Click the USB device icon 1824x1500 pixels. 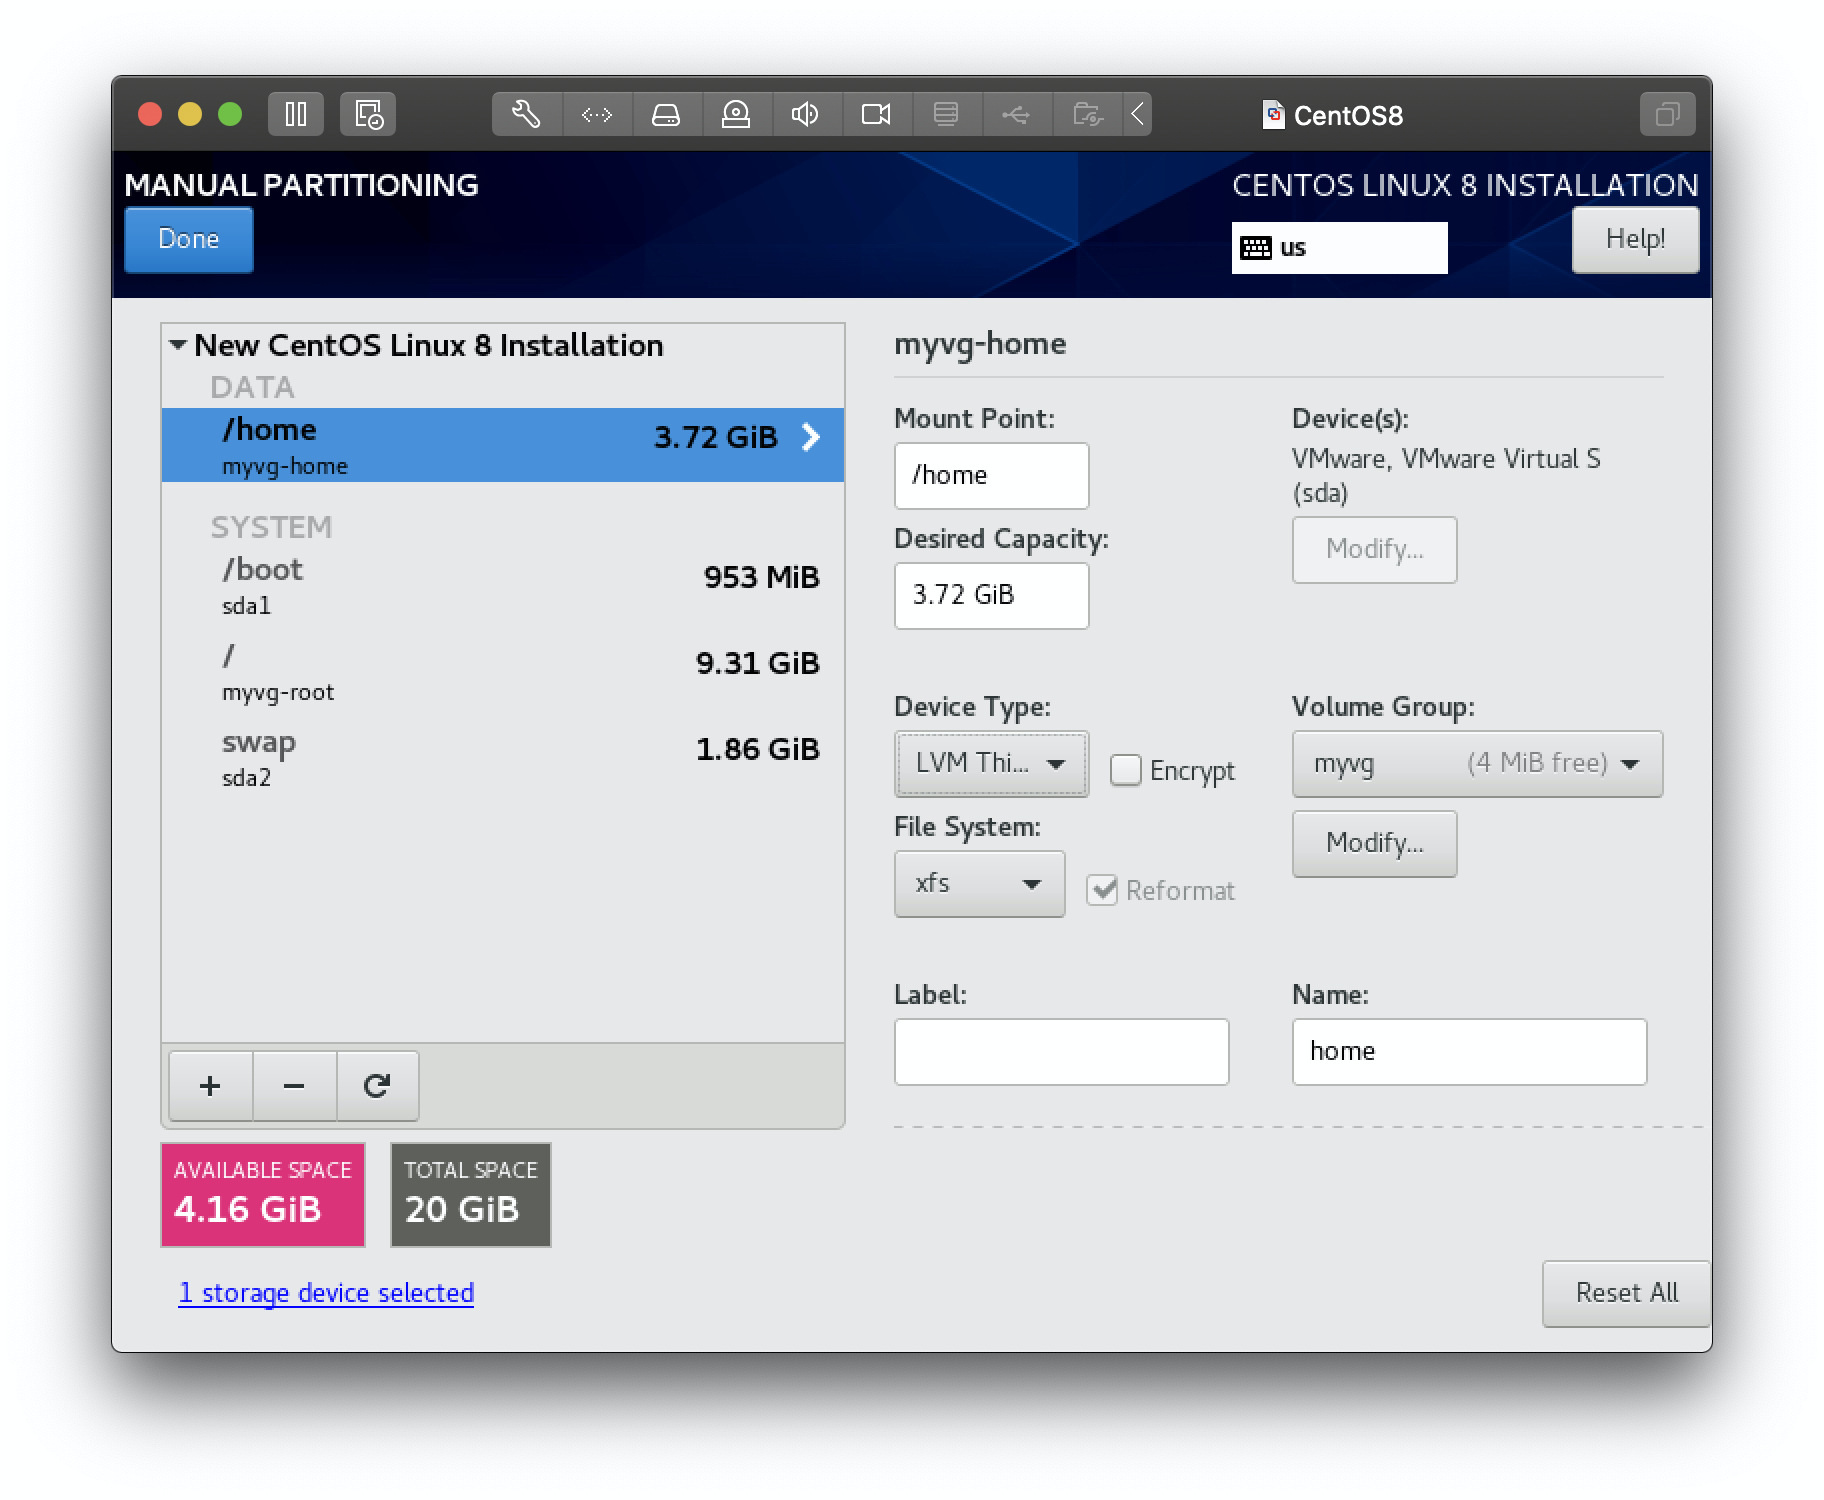coord(1016,114)
